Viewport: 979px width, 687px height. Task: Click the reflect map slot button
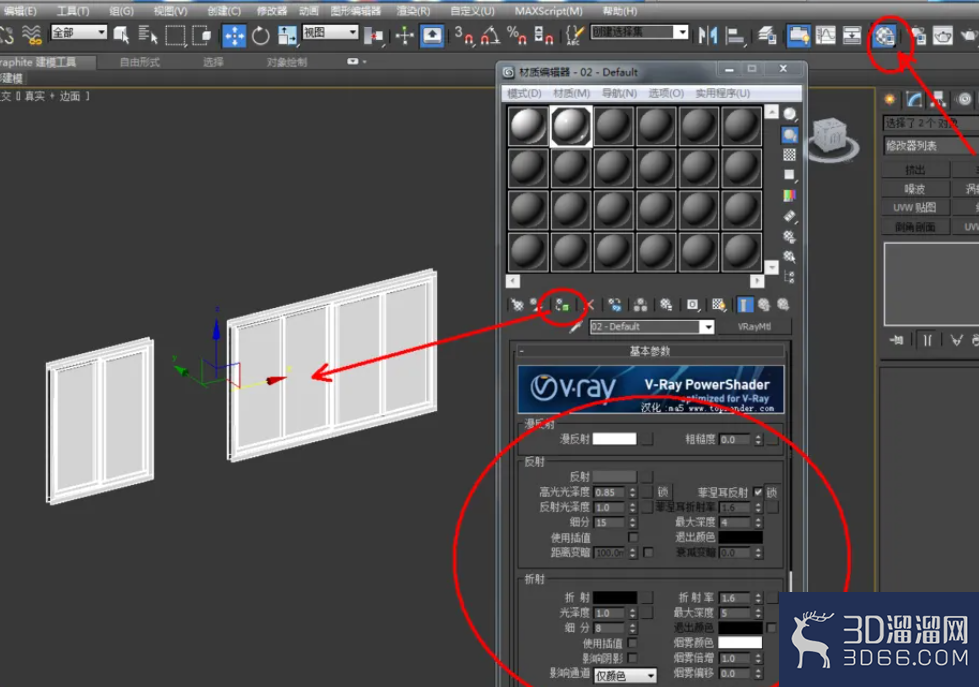click(x=647, y=477)
